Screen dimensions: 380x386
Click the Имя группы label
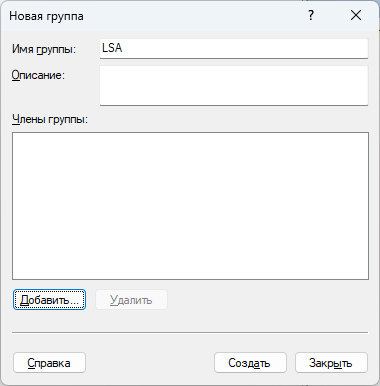click(x=44, y=49)
